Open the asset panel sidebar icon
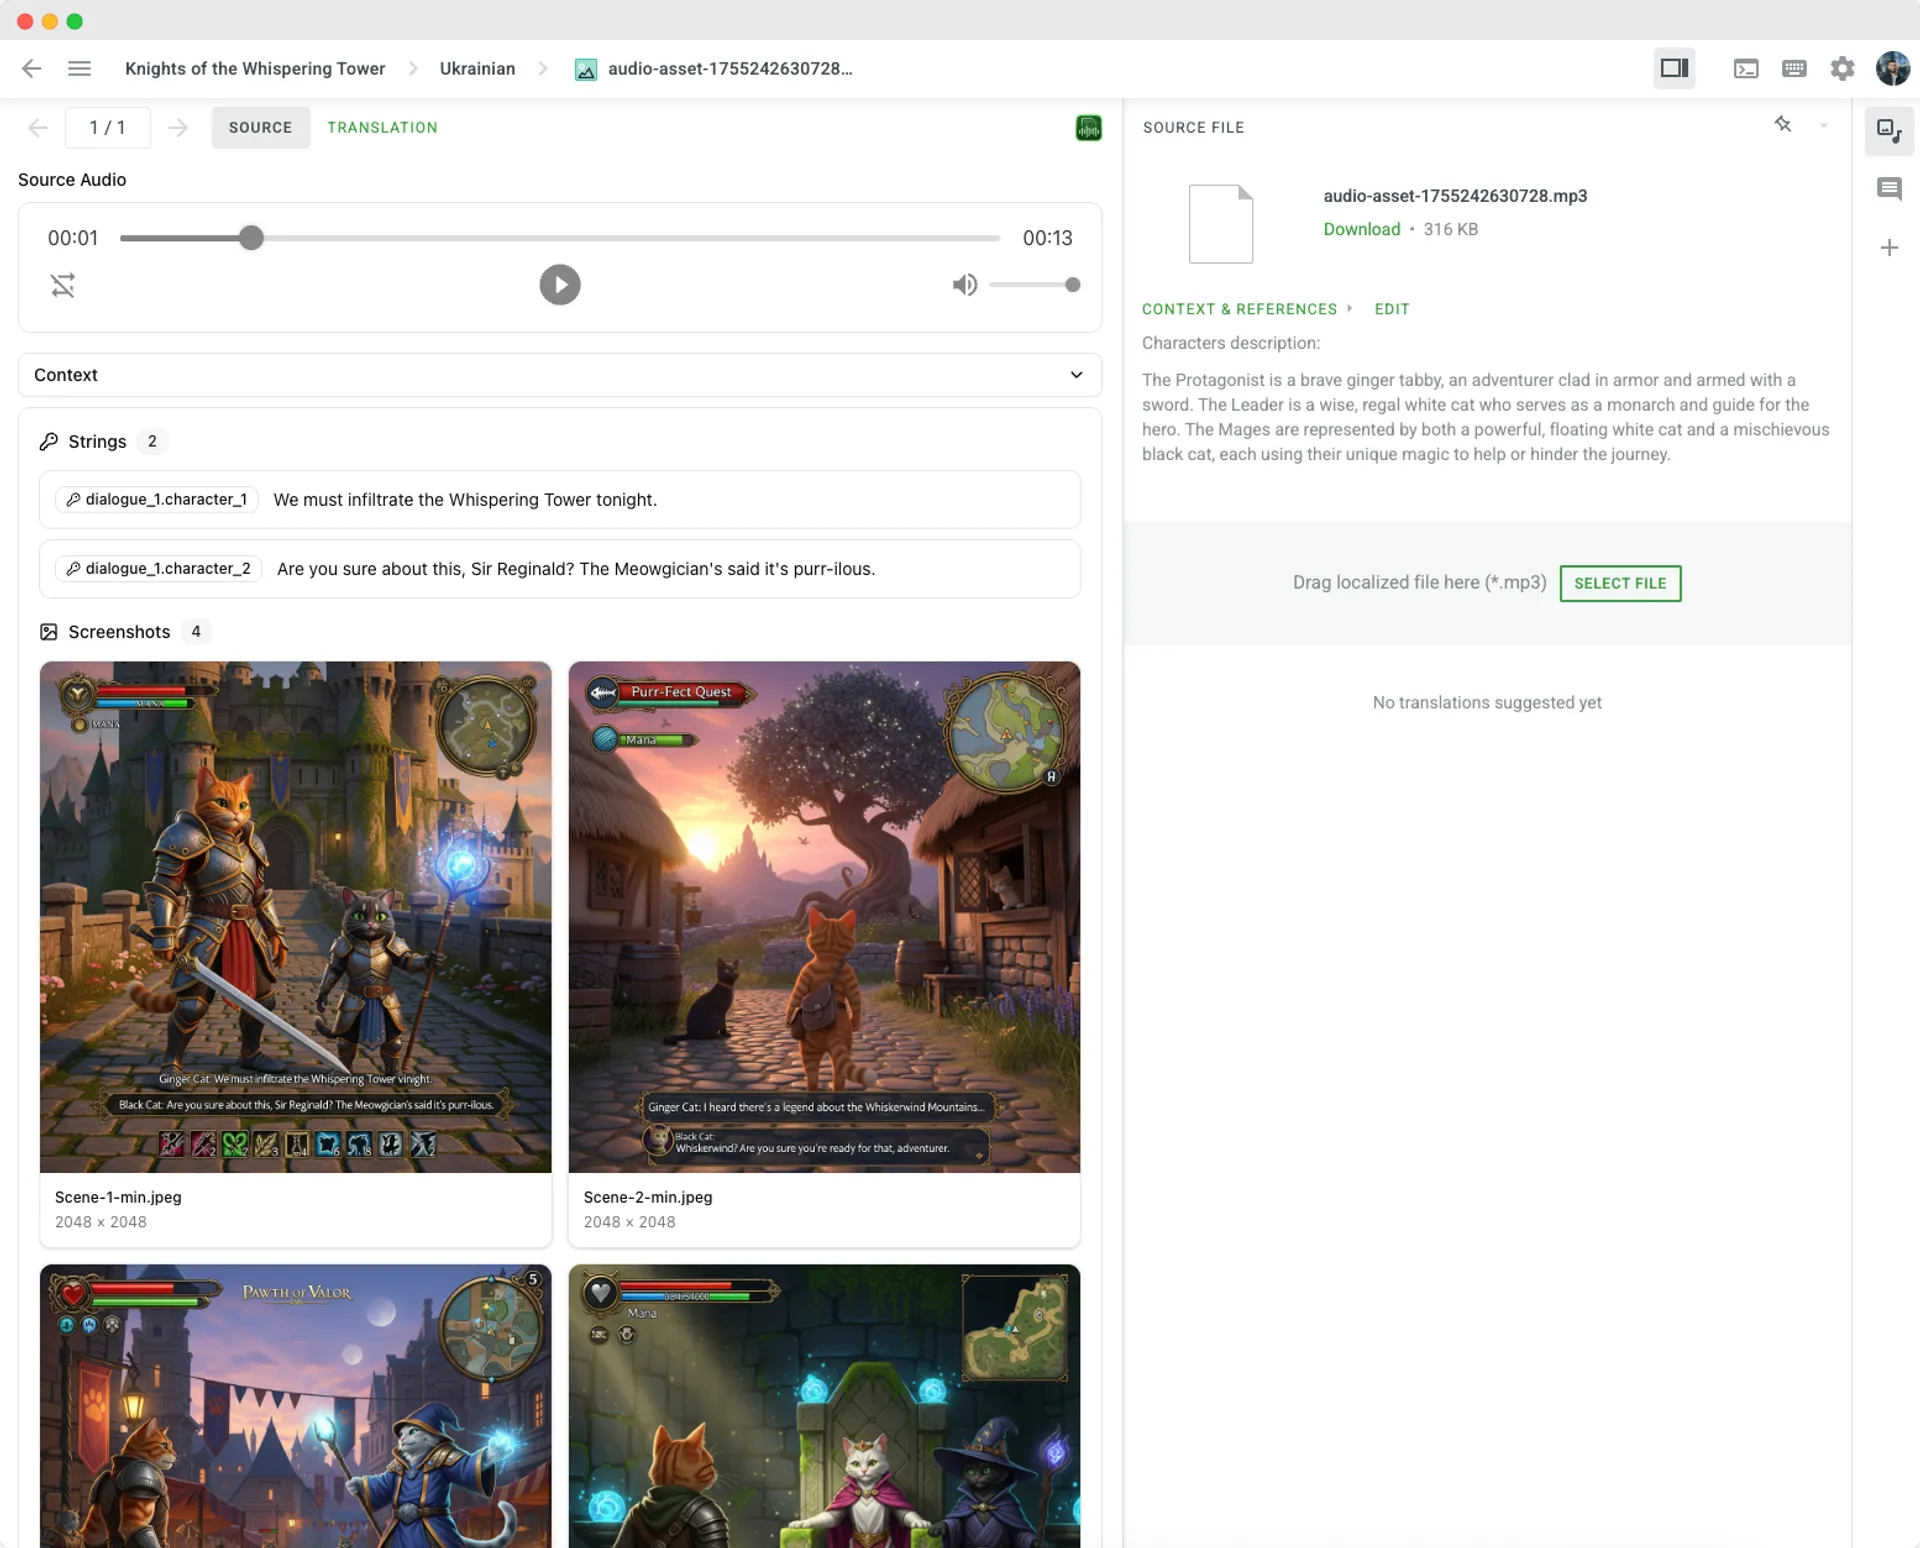The width and height of the screenshot is (1920, 1548). 1889,130
